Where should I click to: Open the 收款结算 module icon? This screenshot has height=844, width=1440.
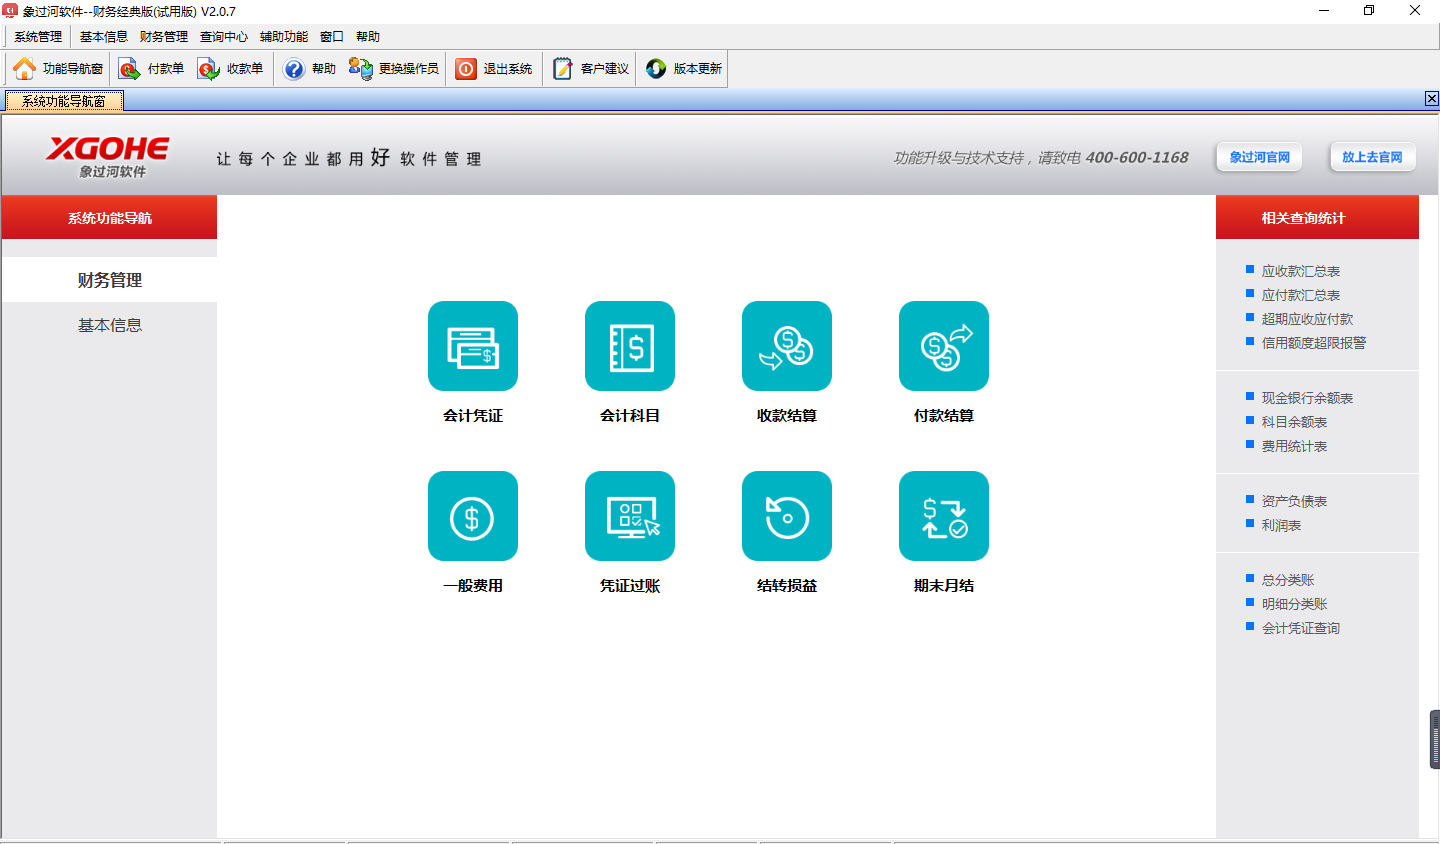tap(787, 346)
